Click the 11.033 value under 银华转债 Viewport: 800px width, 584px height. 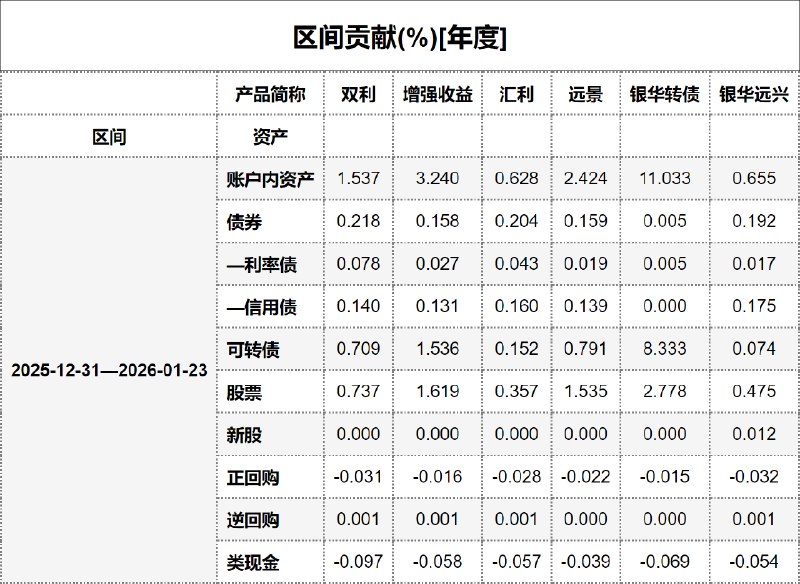pos(664,180)
